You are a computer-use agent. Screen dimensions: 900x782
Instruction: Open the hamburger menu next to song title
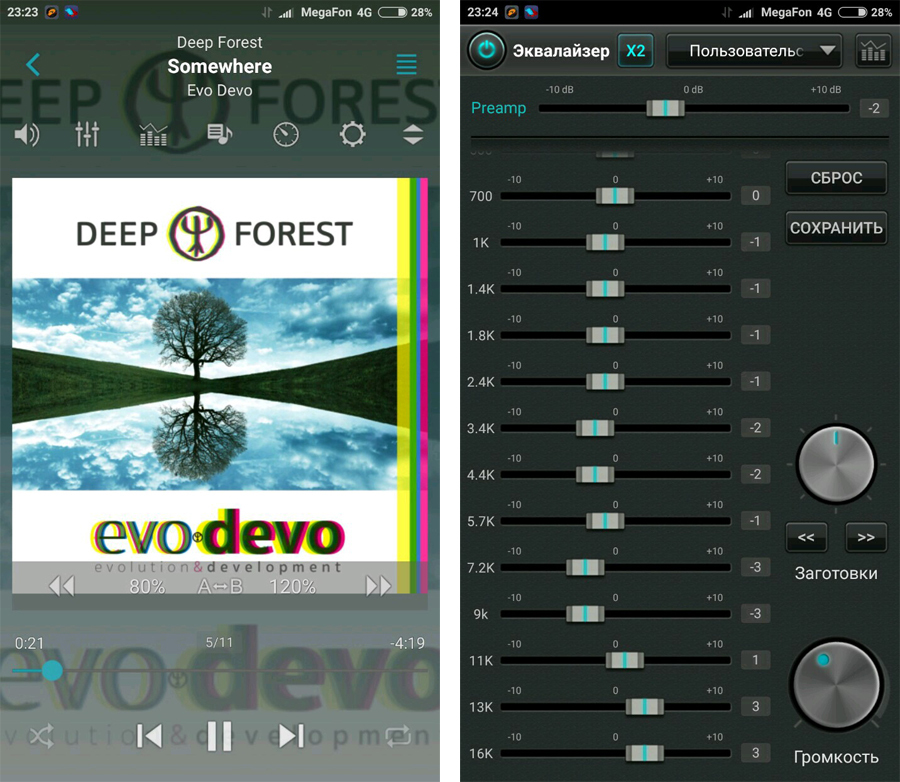(x=406, y=64)
